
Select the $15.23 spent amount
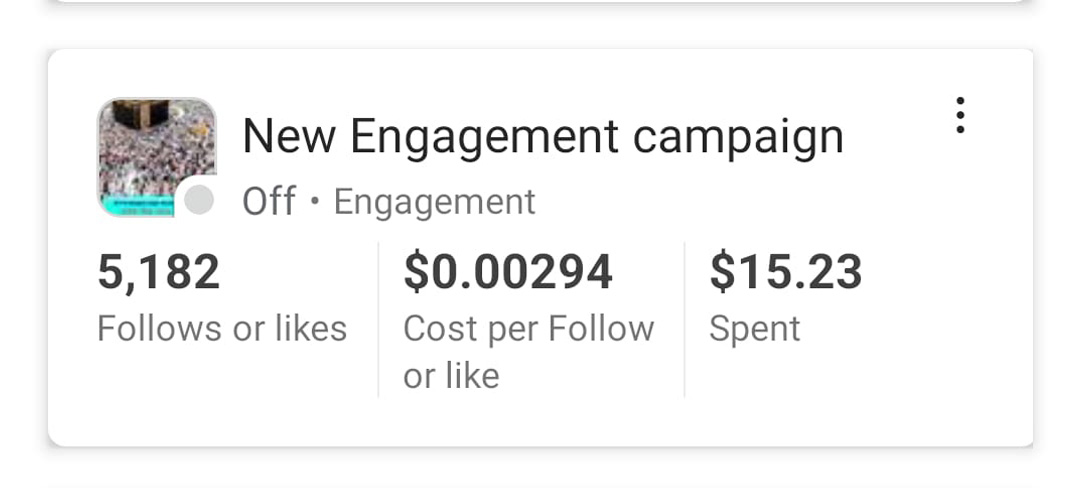click(785, 272)
